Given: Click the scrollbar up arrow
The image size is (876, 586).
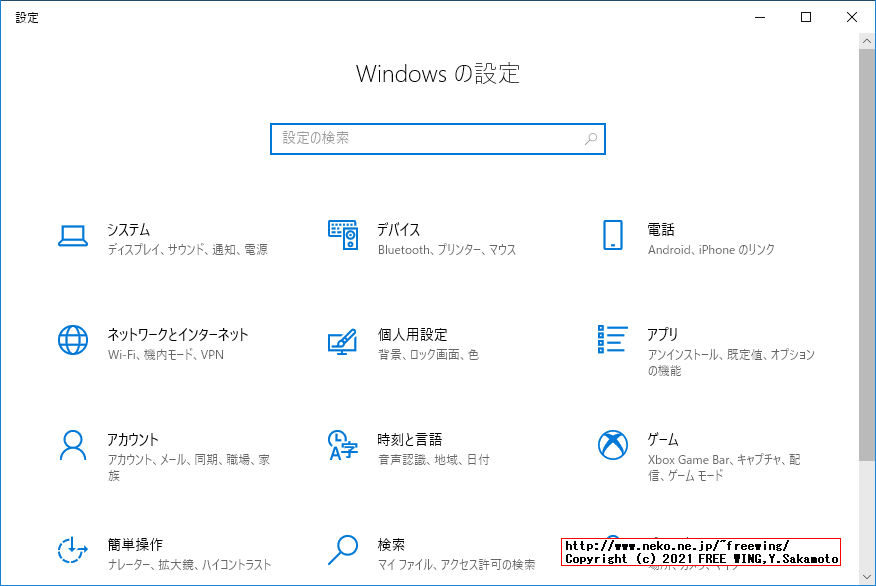Looking at the screenshot, I should coord(867,40).
